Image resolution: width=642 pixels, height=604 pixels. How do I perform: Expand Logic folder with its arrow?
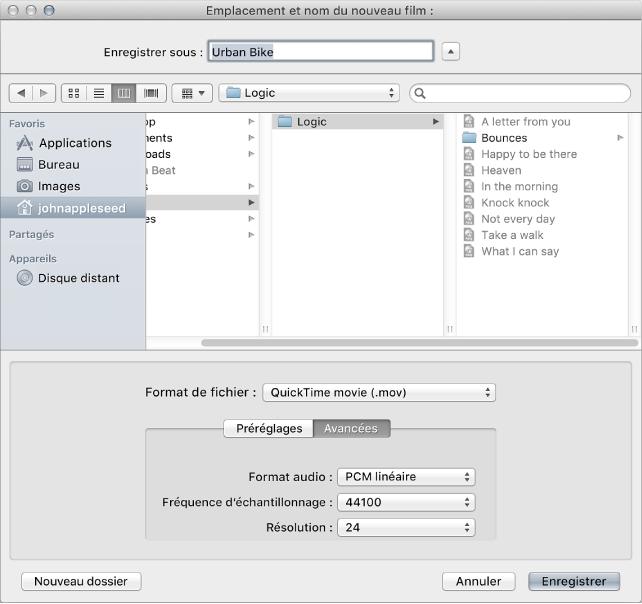(x=436, y=122)
